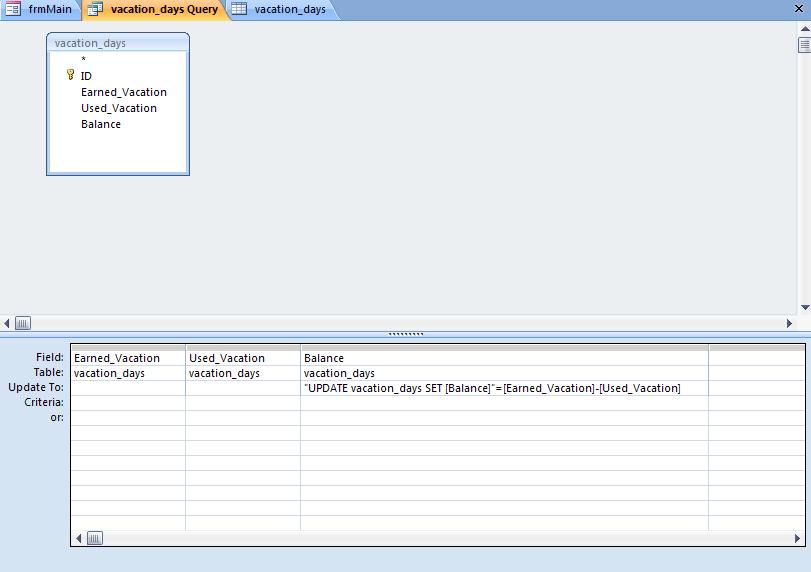Click the datasheet icon on vacation_days tab

point(239,9)
